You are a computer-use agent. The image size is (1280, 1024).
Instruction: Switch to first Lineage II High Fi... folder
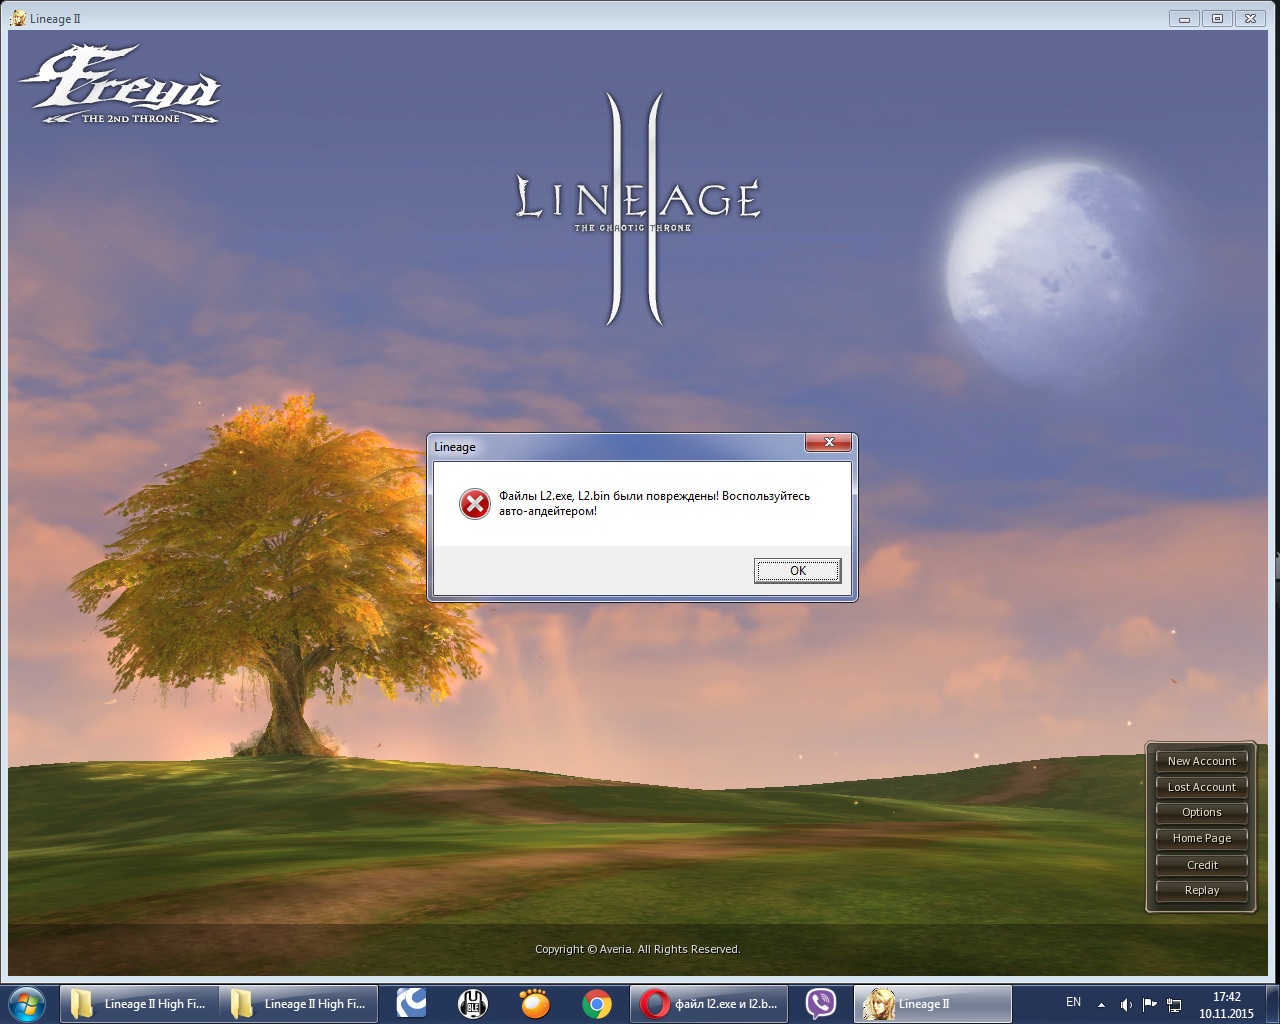pyautogui.click(x=138, y=1004)
